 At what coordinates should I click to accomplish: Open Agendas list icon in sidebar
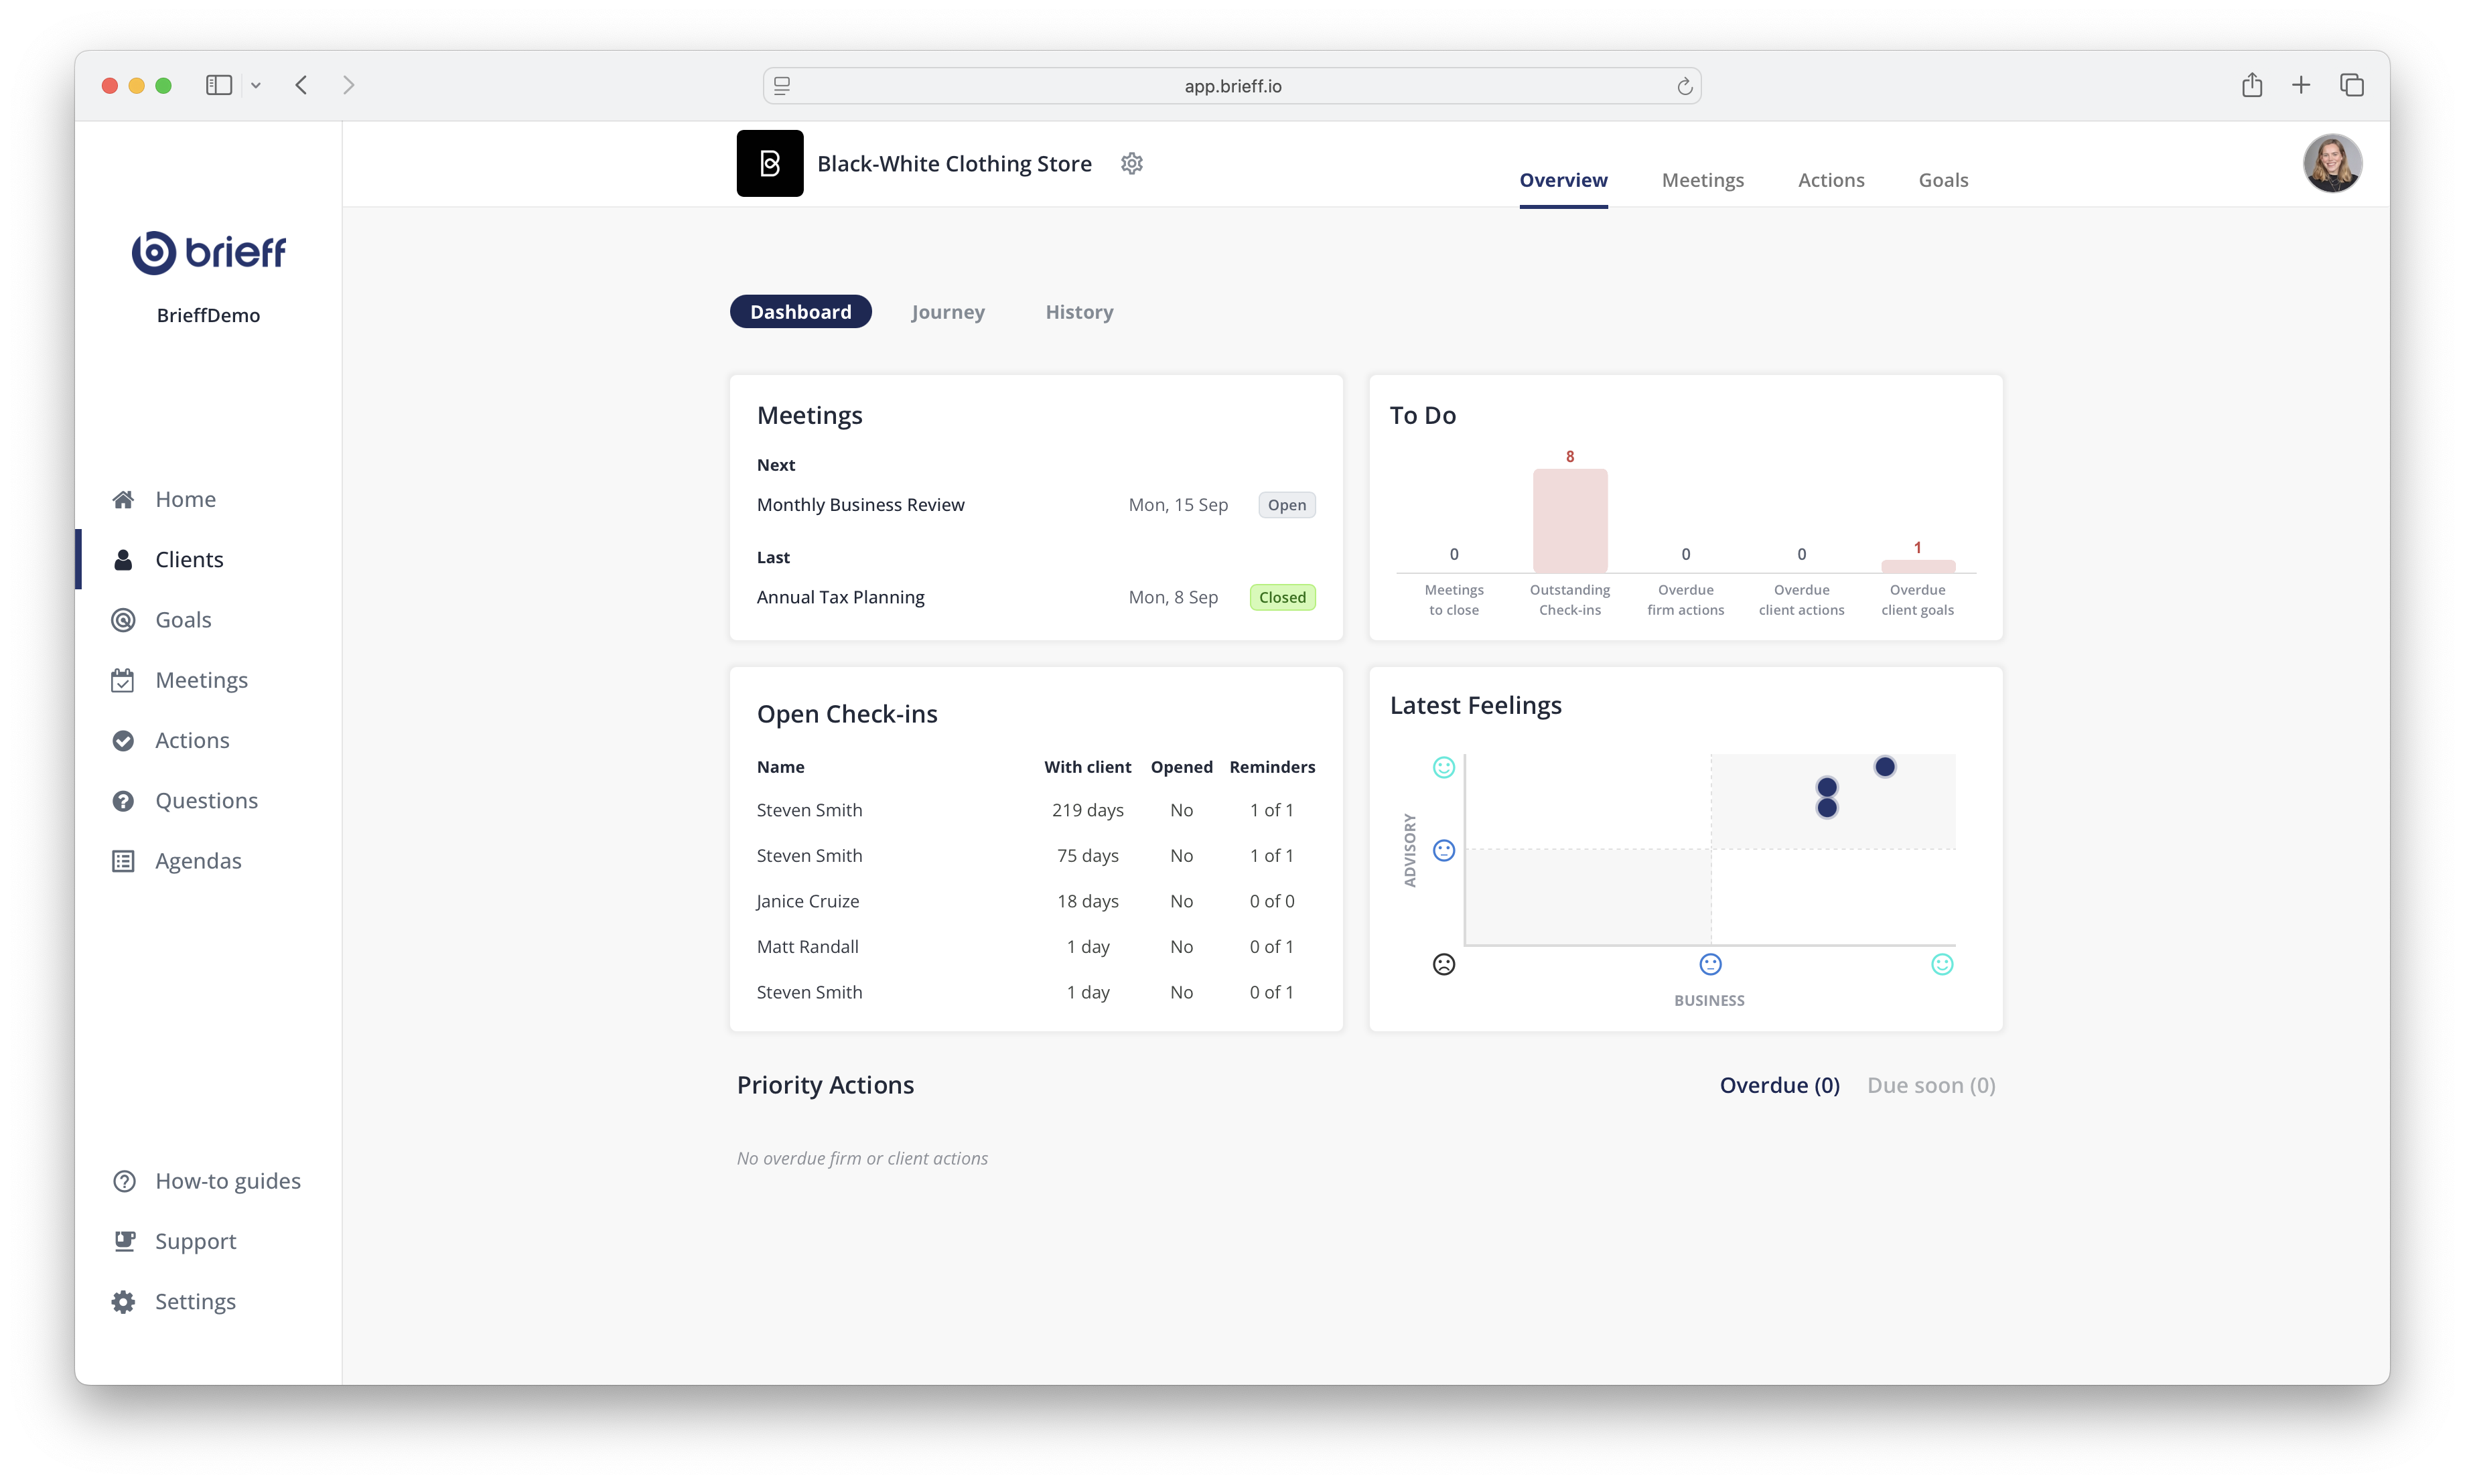coord(123,861)
